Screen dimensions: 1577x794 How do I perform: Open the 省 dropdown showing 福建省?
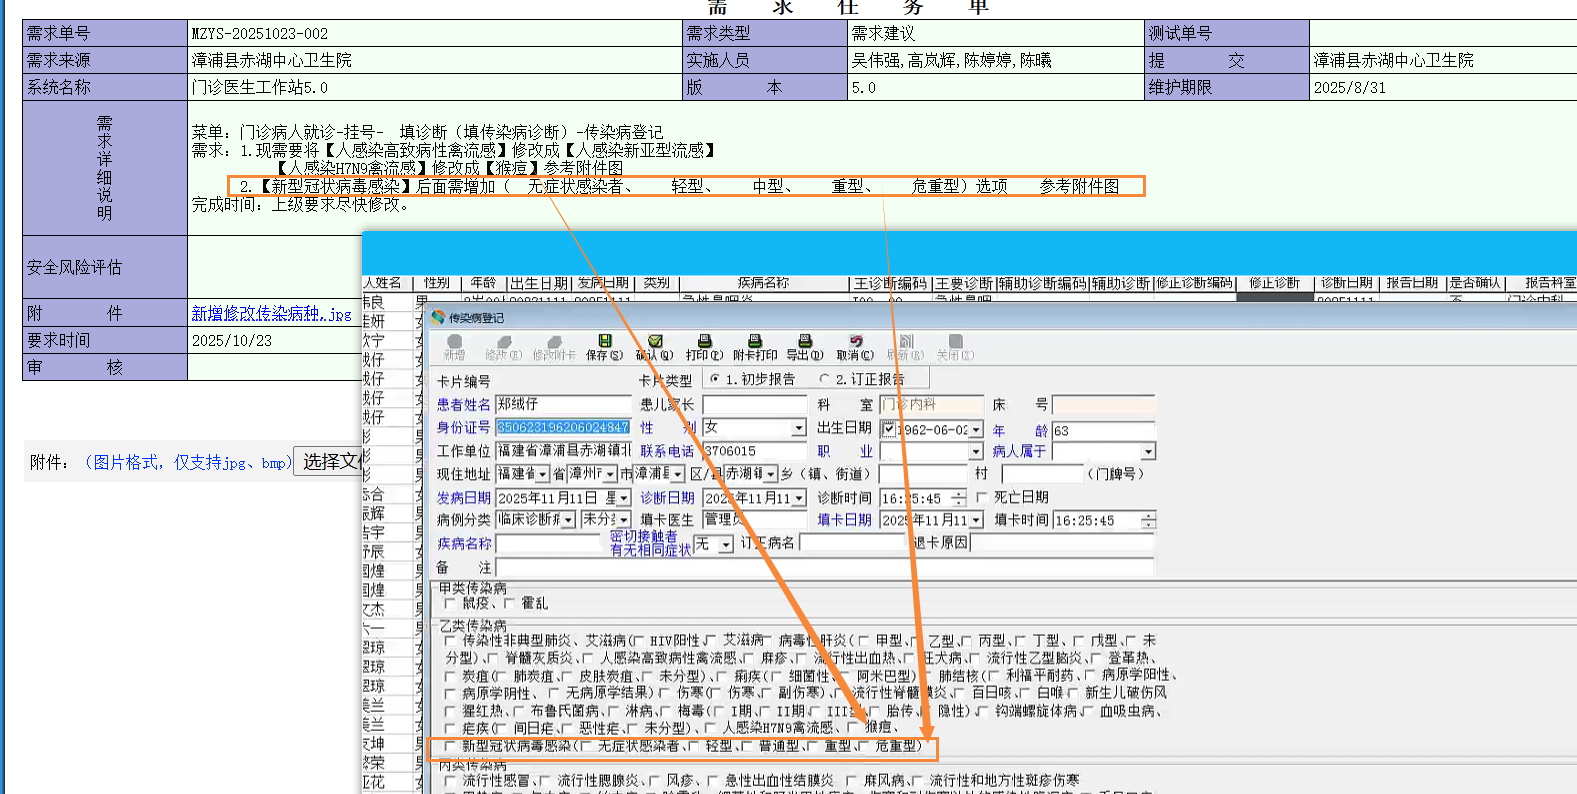click(x=543, y=474)
